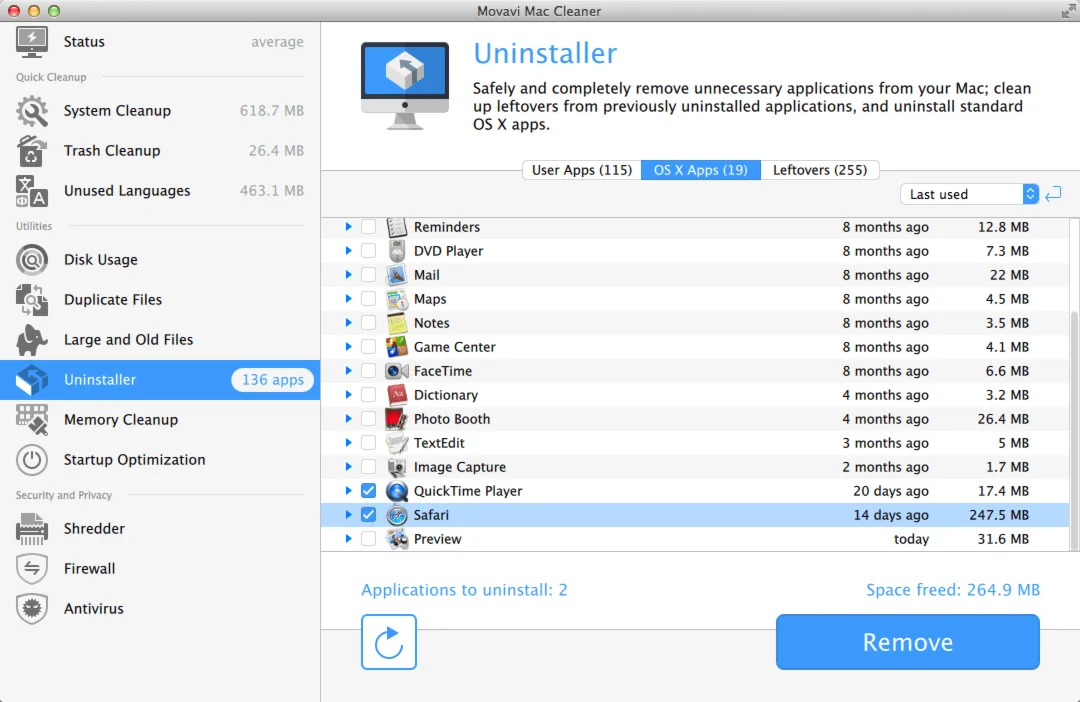1080x702 pixels.
Task: Click the QuickTime Player app icon
Action: (x=397, y=491)
